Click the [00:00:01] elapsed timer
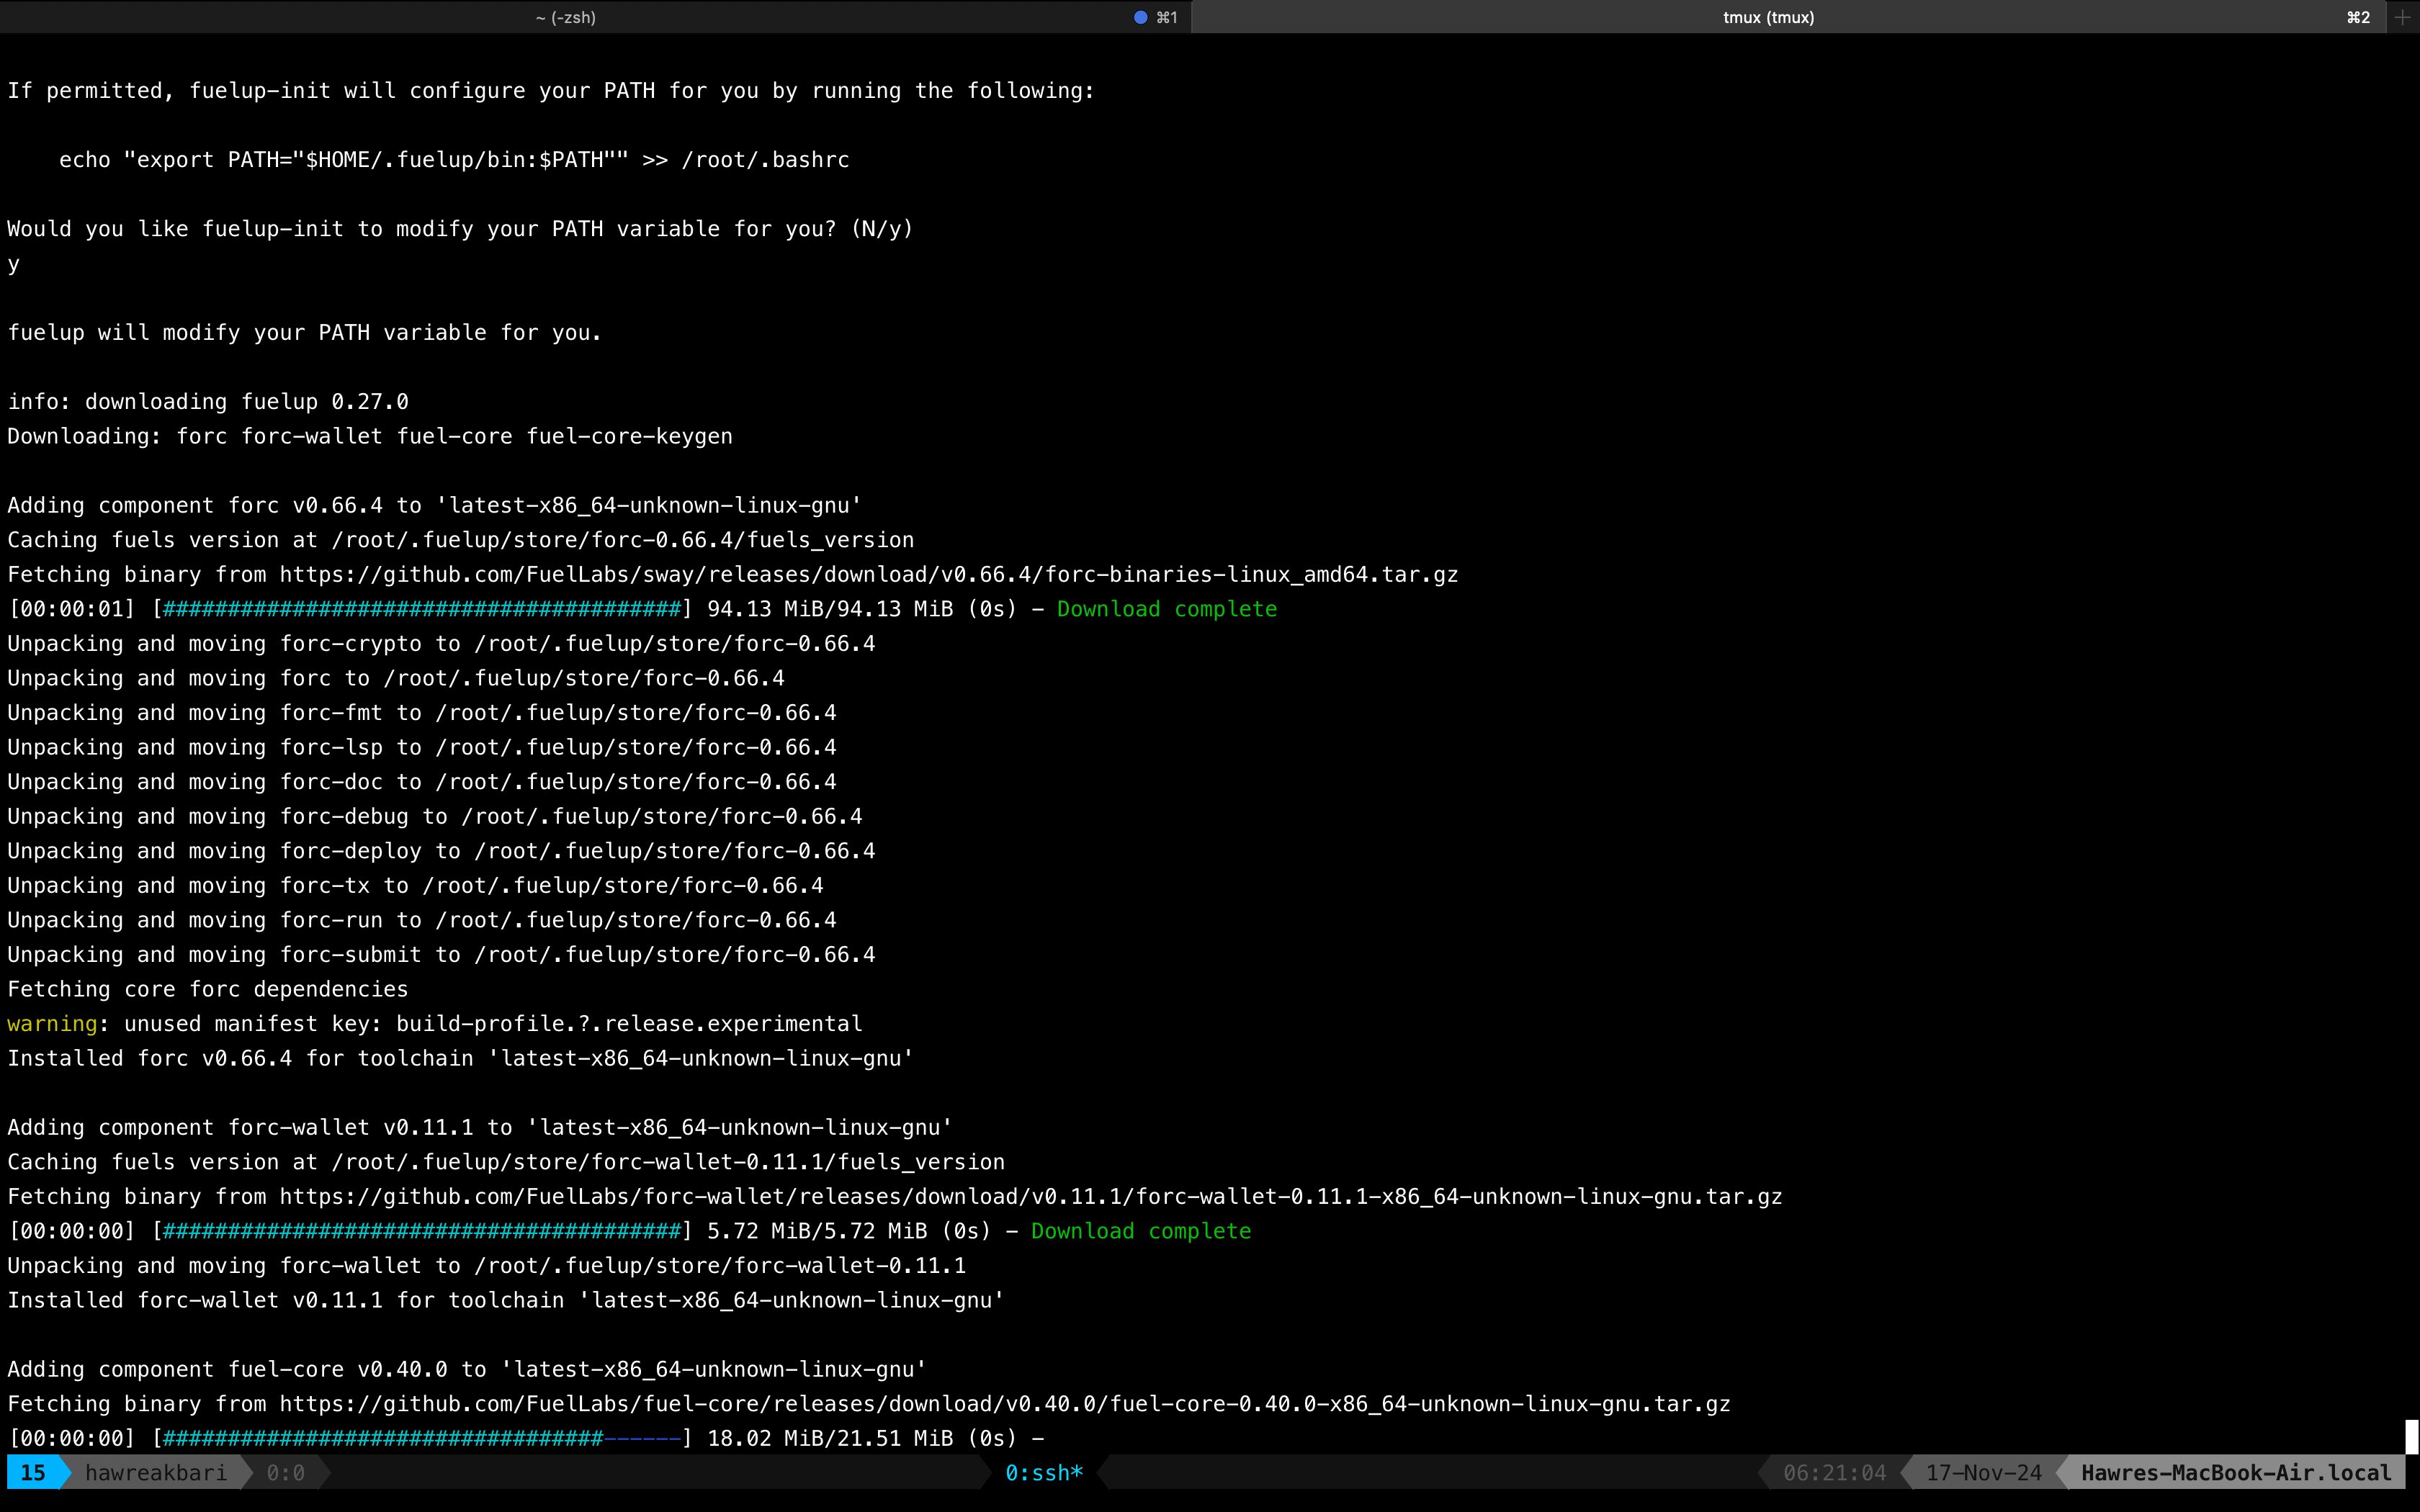 click(71, 609)
